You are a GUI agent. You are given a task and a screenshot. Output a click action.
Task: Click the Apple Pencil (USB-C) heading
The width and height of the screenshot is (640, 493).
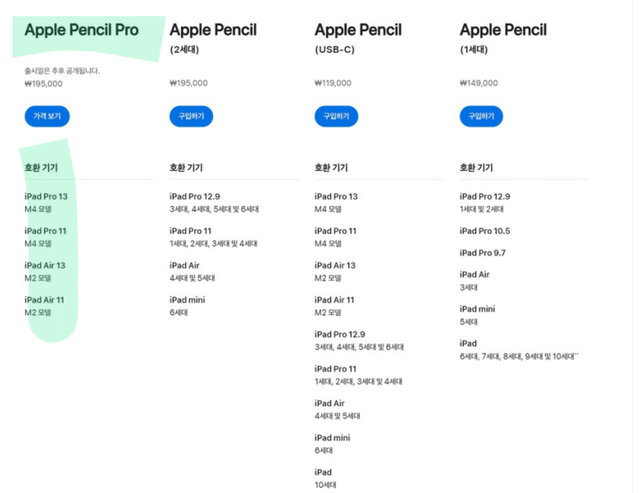point(358,31)
